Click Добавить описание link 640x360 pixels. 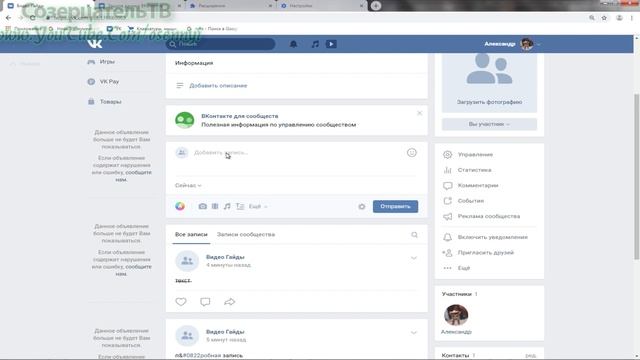coord(218,86)
